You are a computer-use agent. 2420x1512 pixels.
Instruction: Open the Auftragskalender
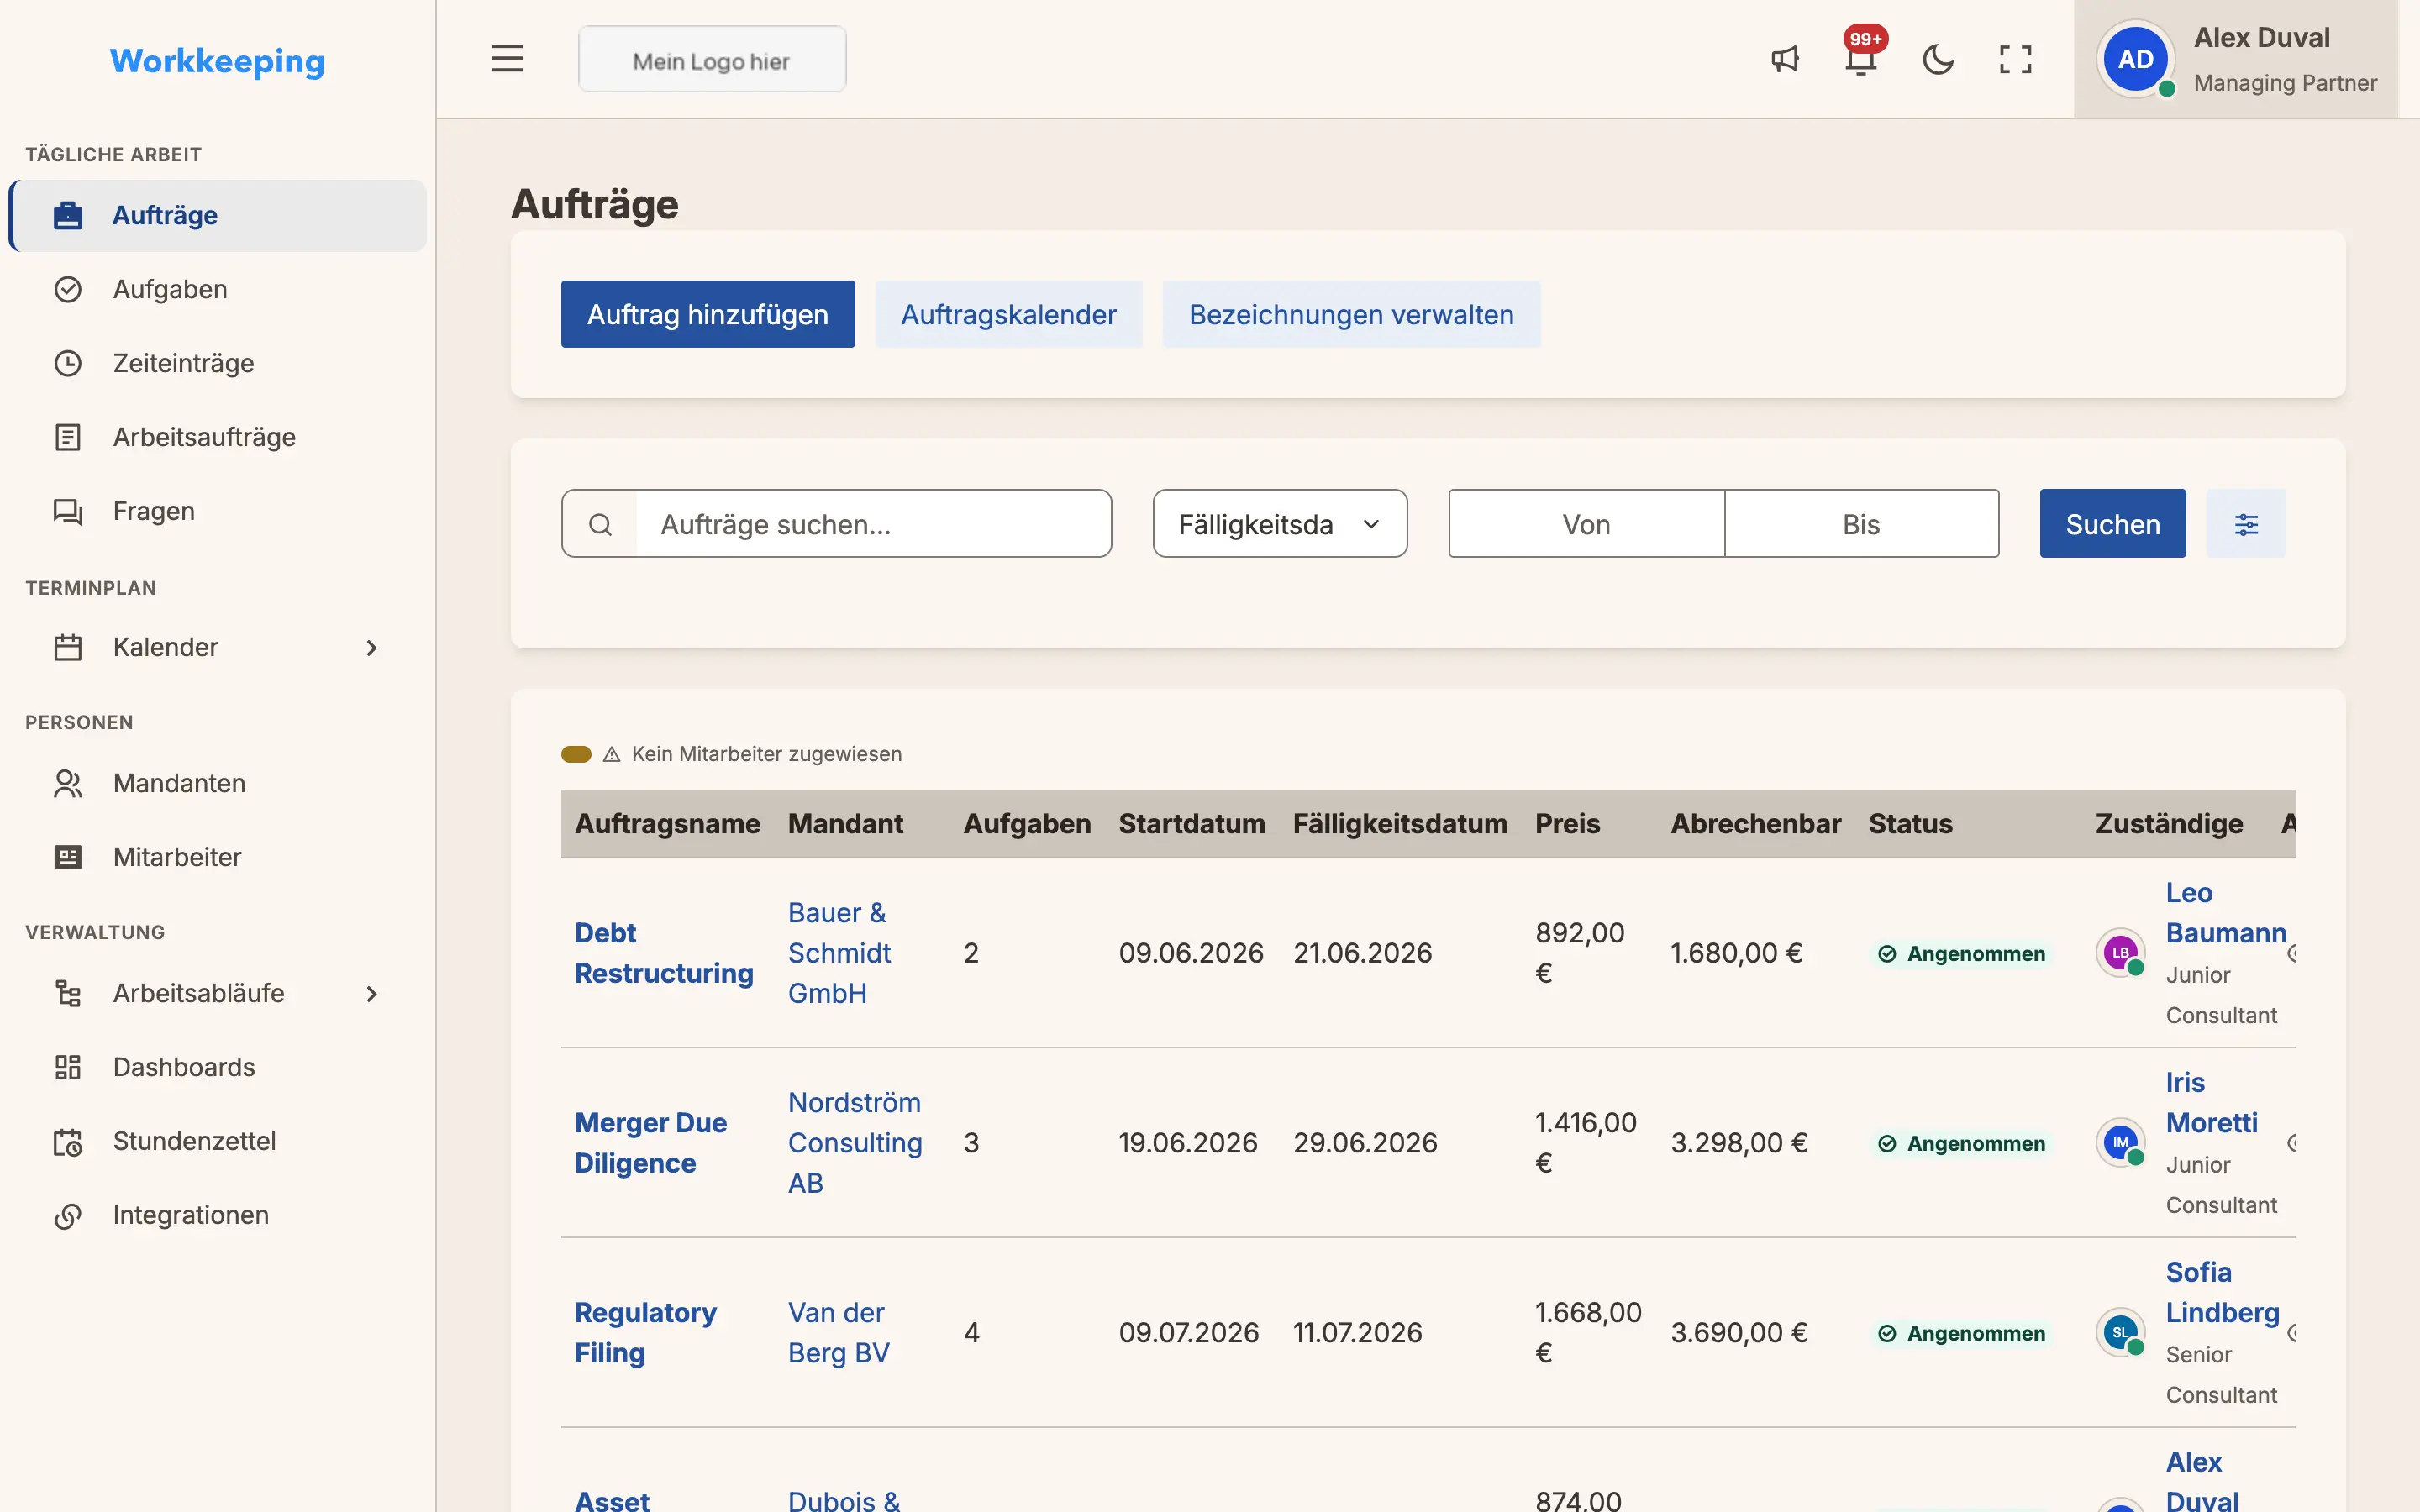(1008, 314)
